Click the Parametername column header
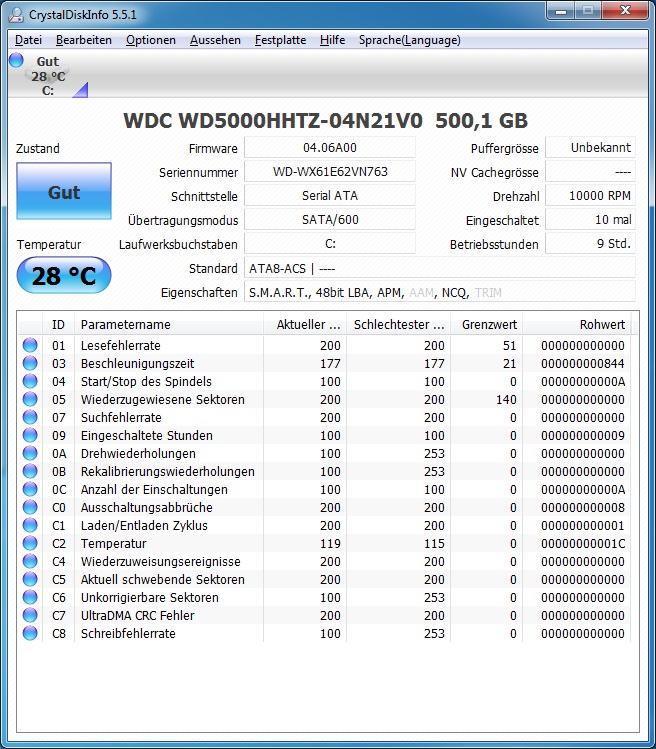 [169, 324]
